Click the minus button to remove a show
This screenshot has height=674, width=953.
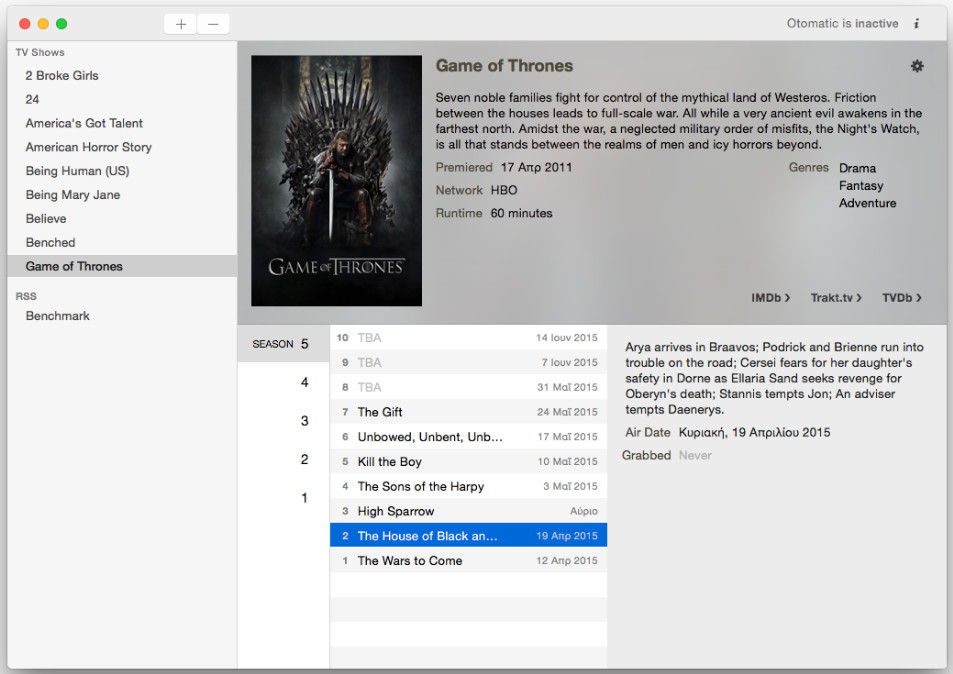tap(213, 24)
